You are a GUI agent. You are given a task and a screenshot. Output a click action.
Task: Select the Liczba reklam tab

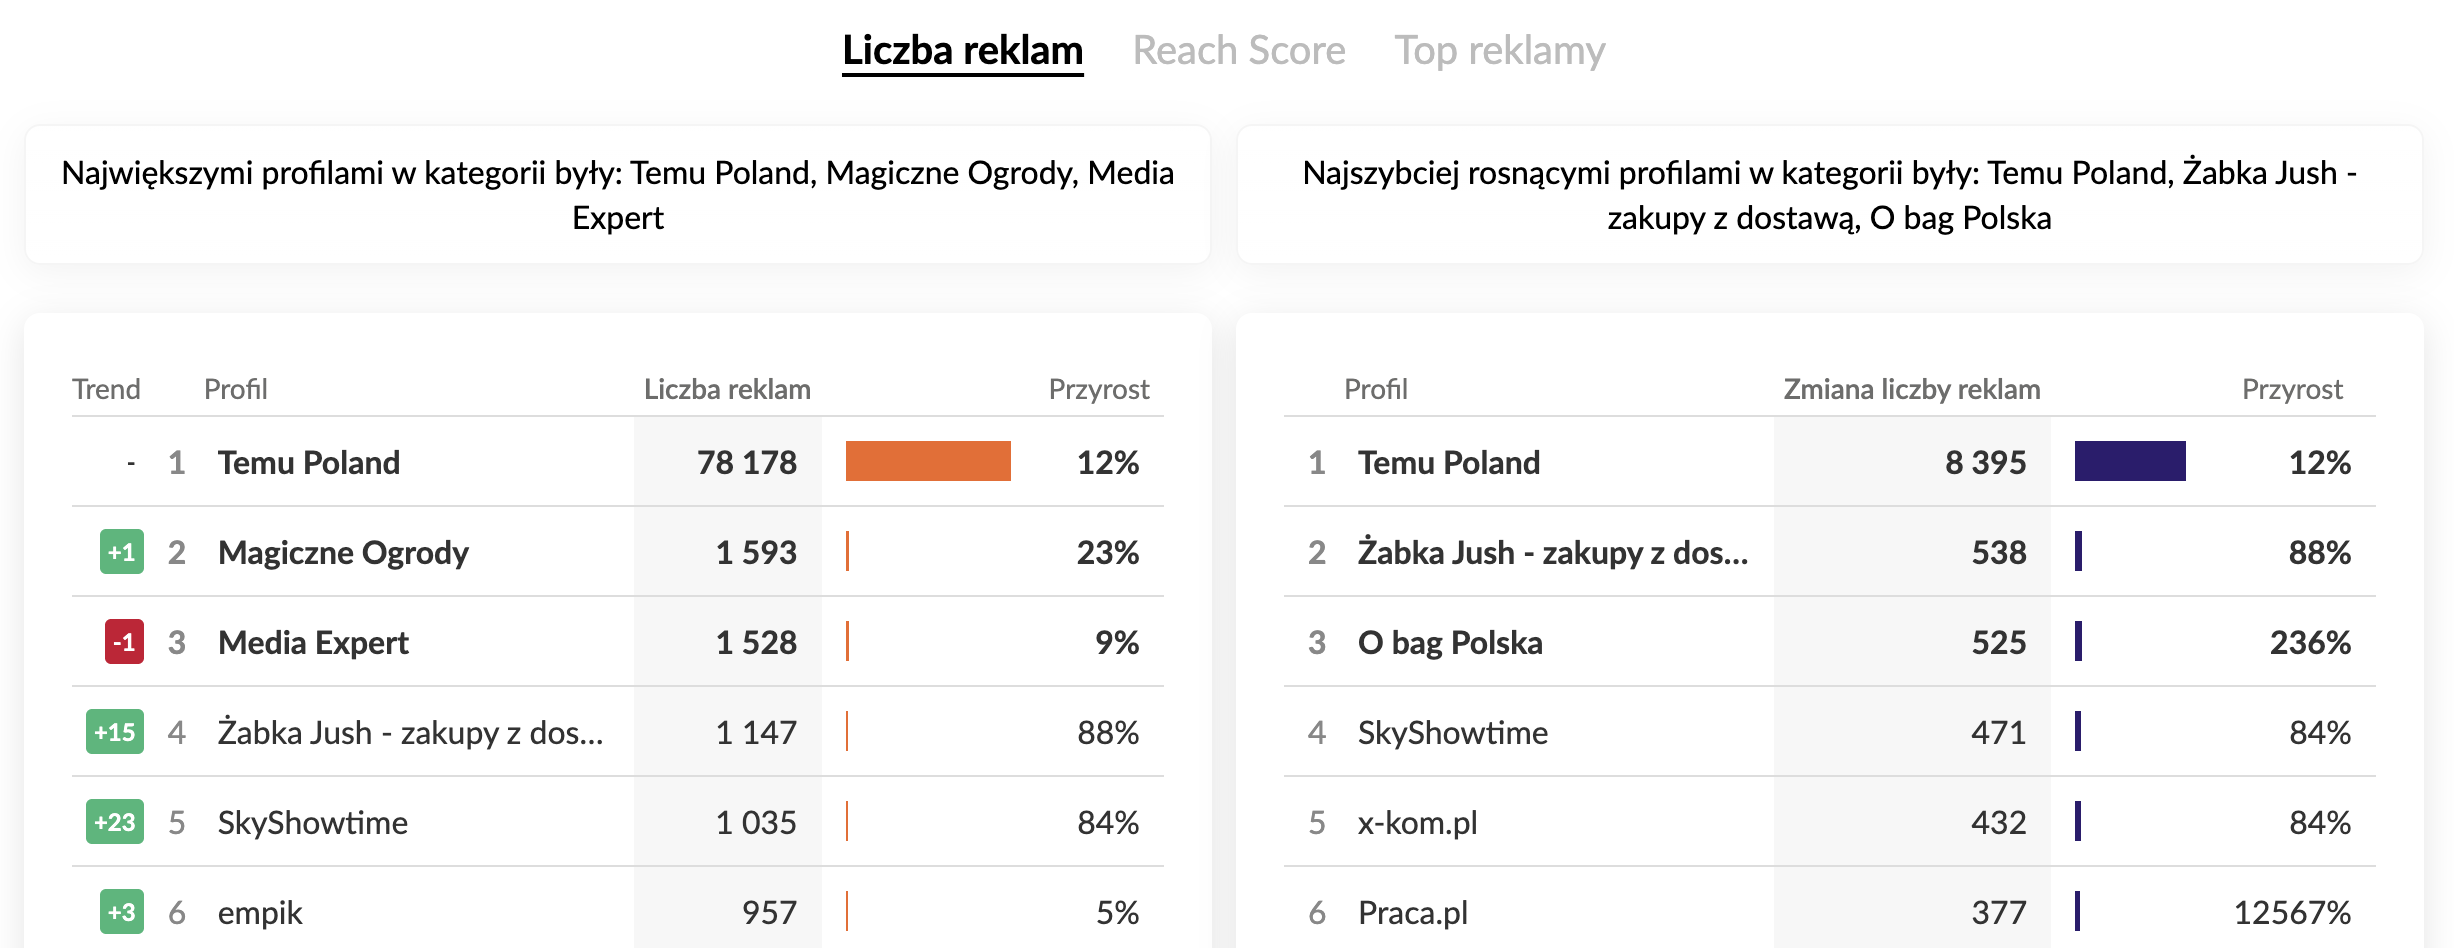[962, 48]
